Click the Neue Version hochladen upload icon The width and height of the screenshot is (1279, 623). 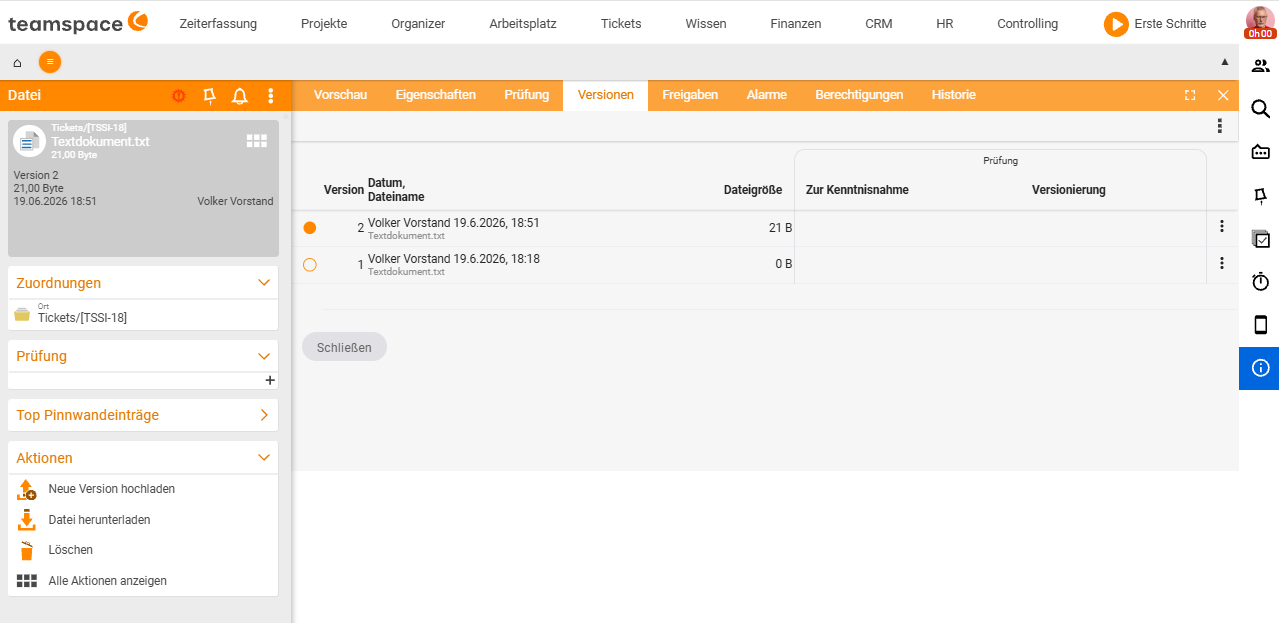[x=27, y=489]
